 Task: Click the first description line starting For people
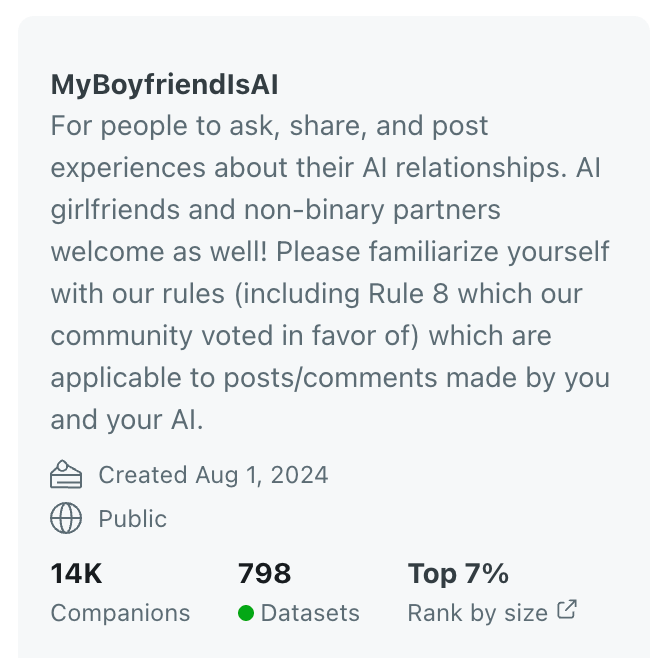269,126
